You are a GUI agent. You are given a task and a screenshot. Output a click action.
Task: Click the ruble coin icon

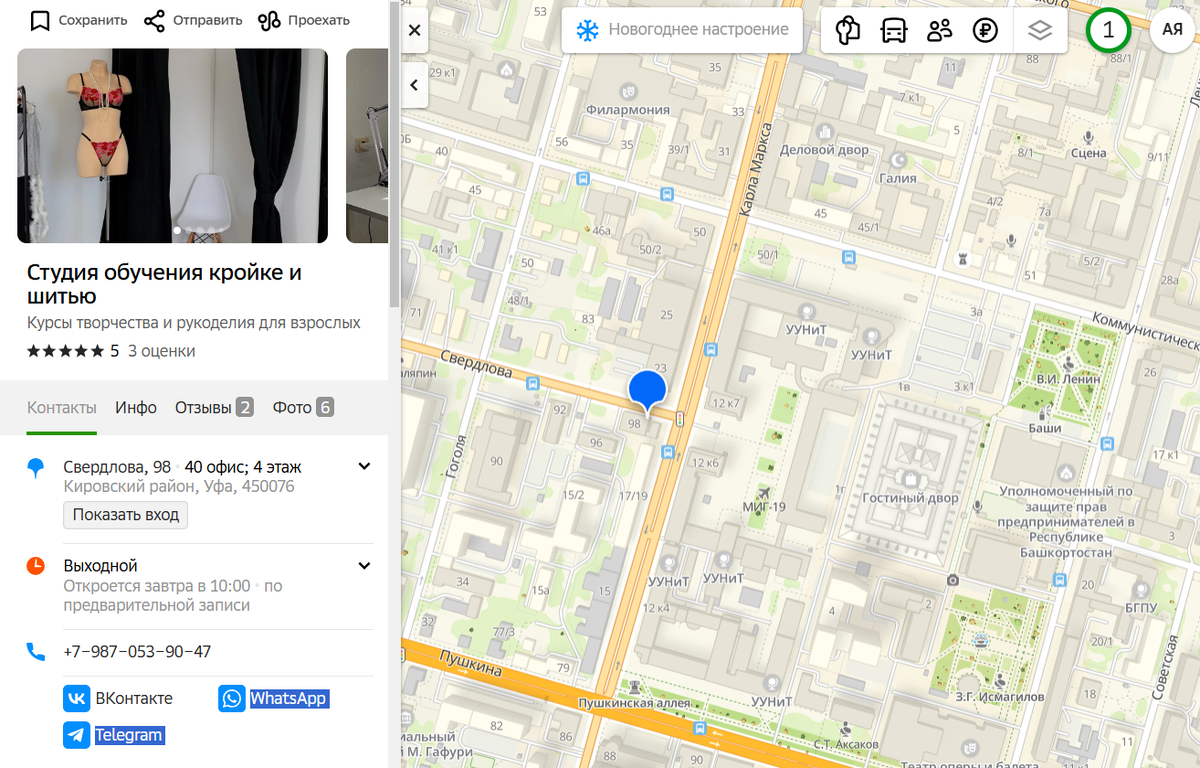point(986,30)
